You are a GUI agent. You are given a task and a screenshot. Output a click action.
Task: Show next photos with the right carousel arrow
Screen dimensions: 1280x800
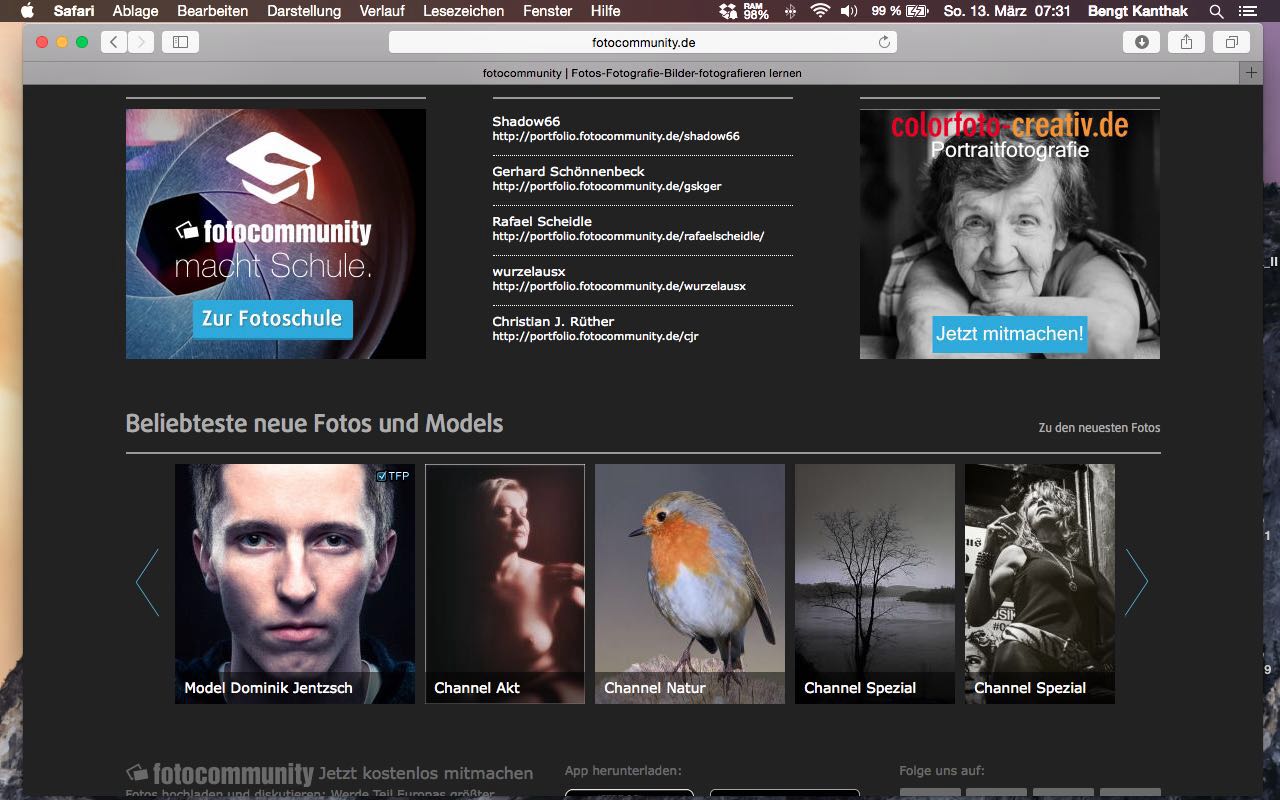point(1137,582)
